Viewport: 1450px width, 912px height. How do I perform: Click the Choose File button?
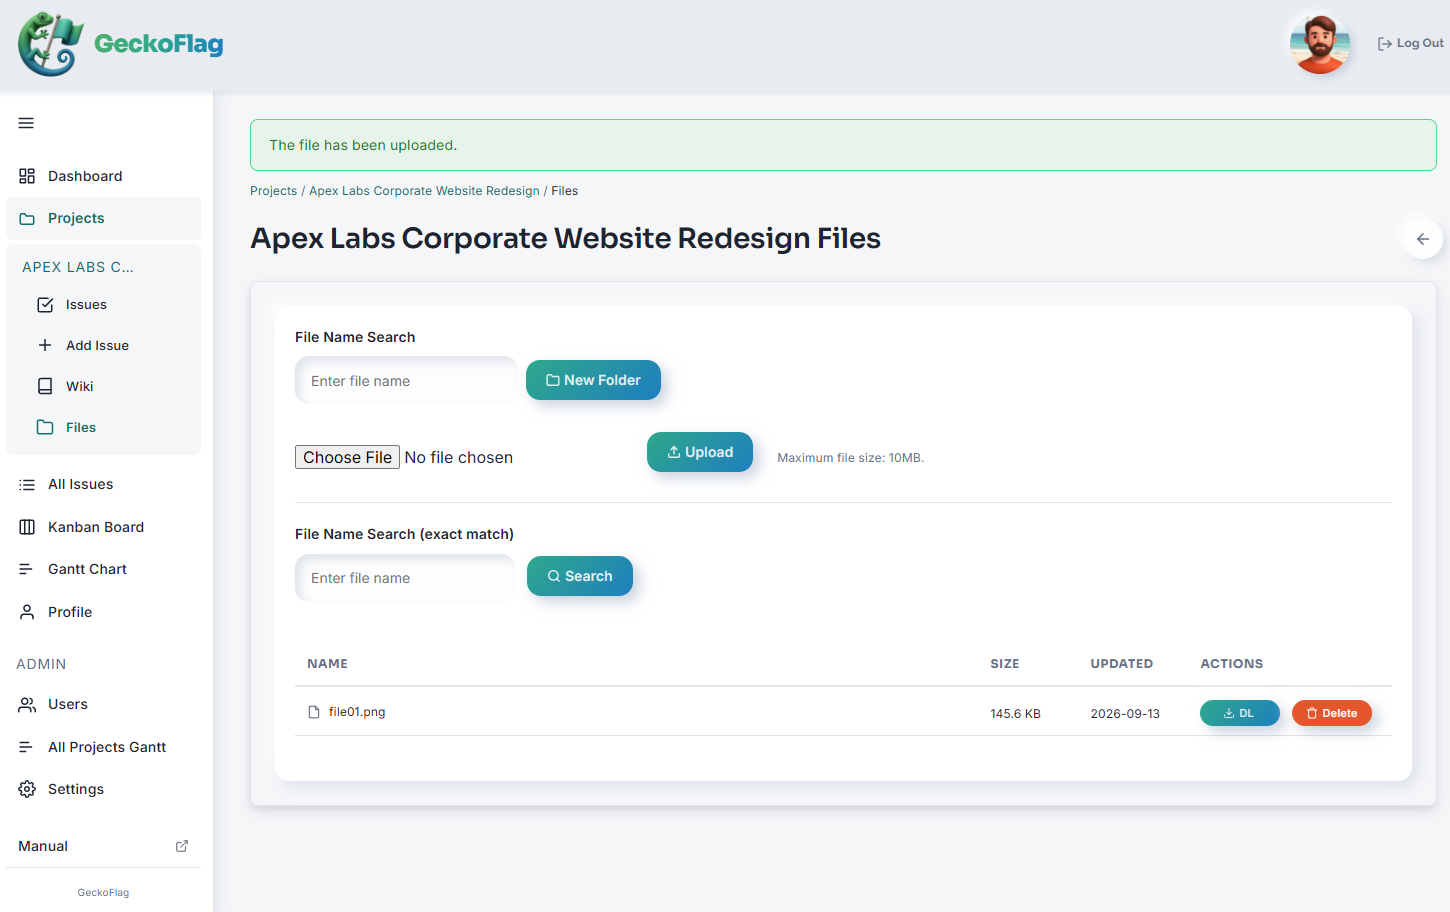[347, 457]
